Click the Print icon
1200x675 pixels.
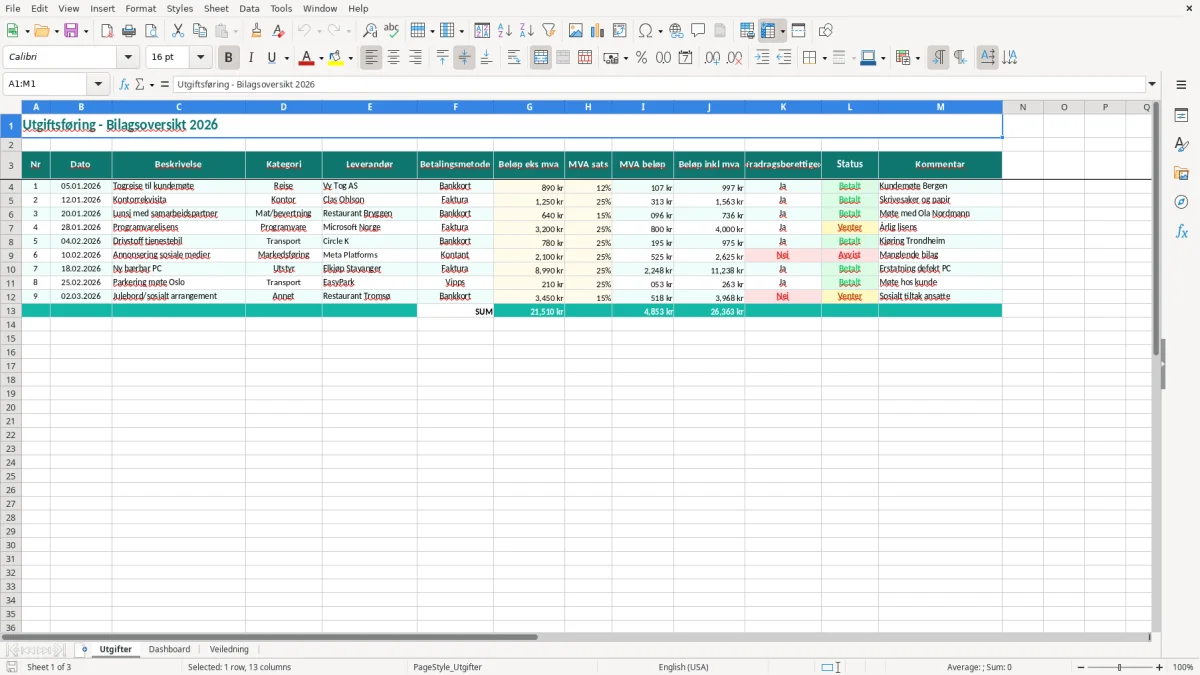coord(129,31)
